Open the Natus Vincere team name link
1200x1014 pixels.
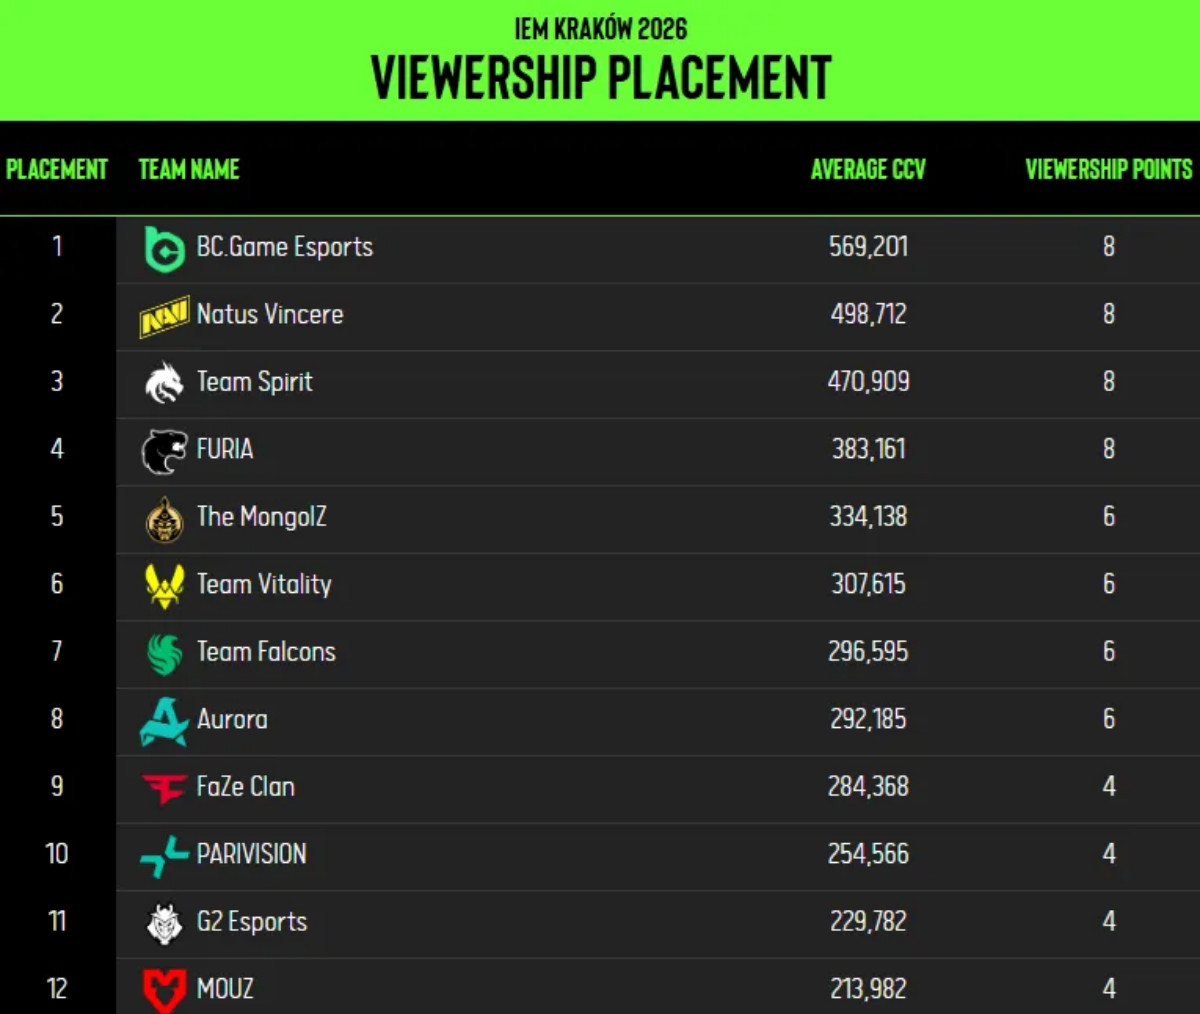point(270,314)
